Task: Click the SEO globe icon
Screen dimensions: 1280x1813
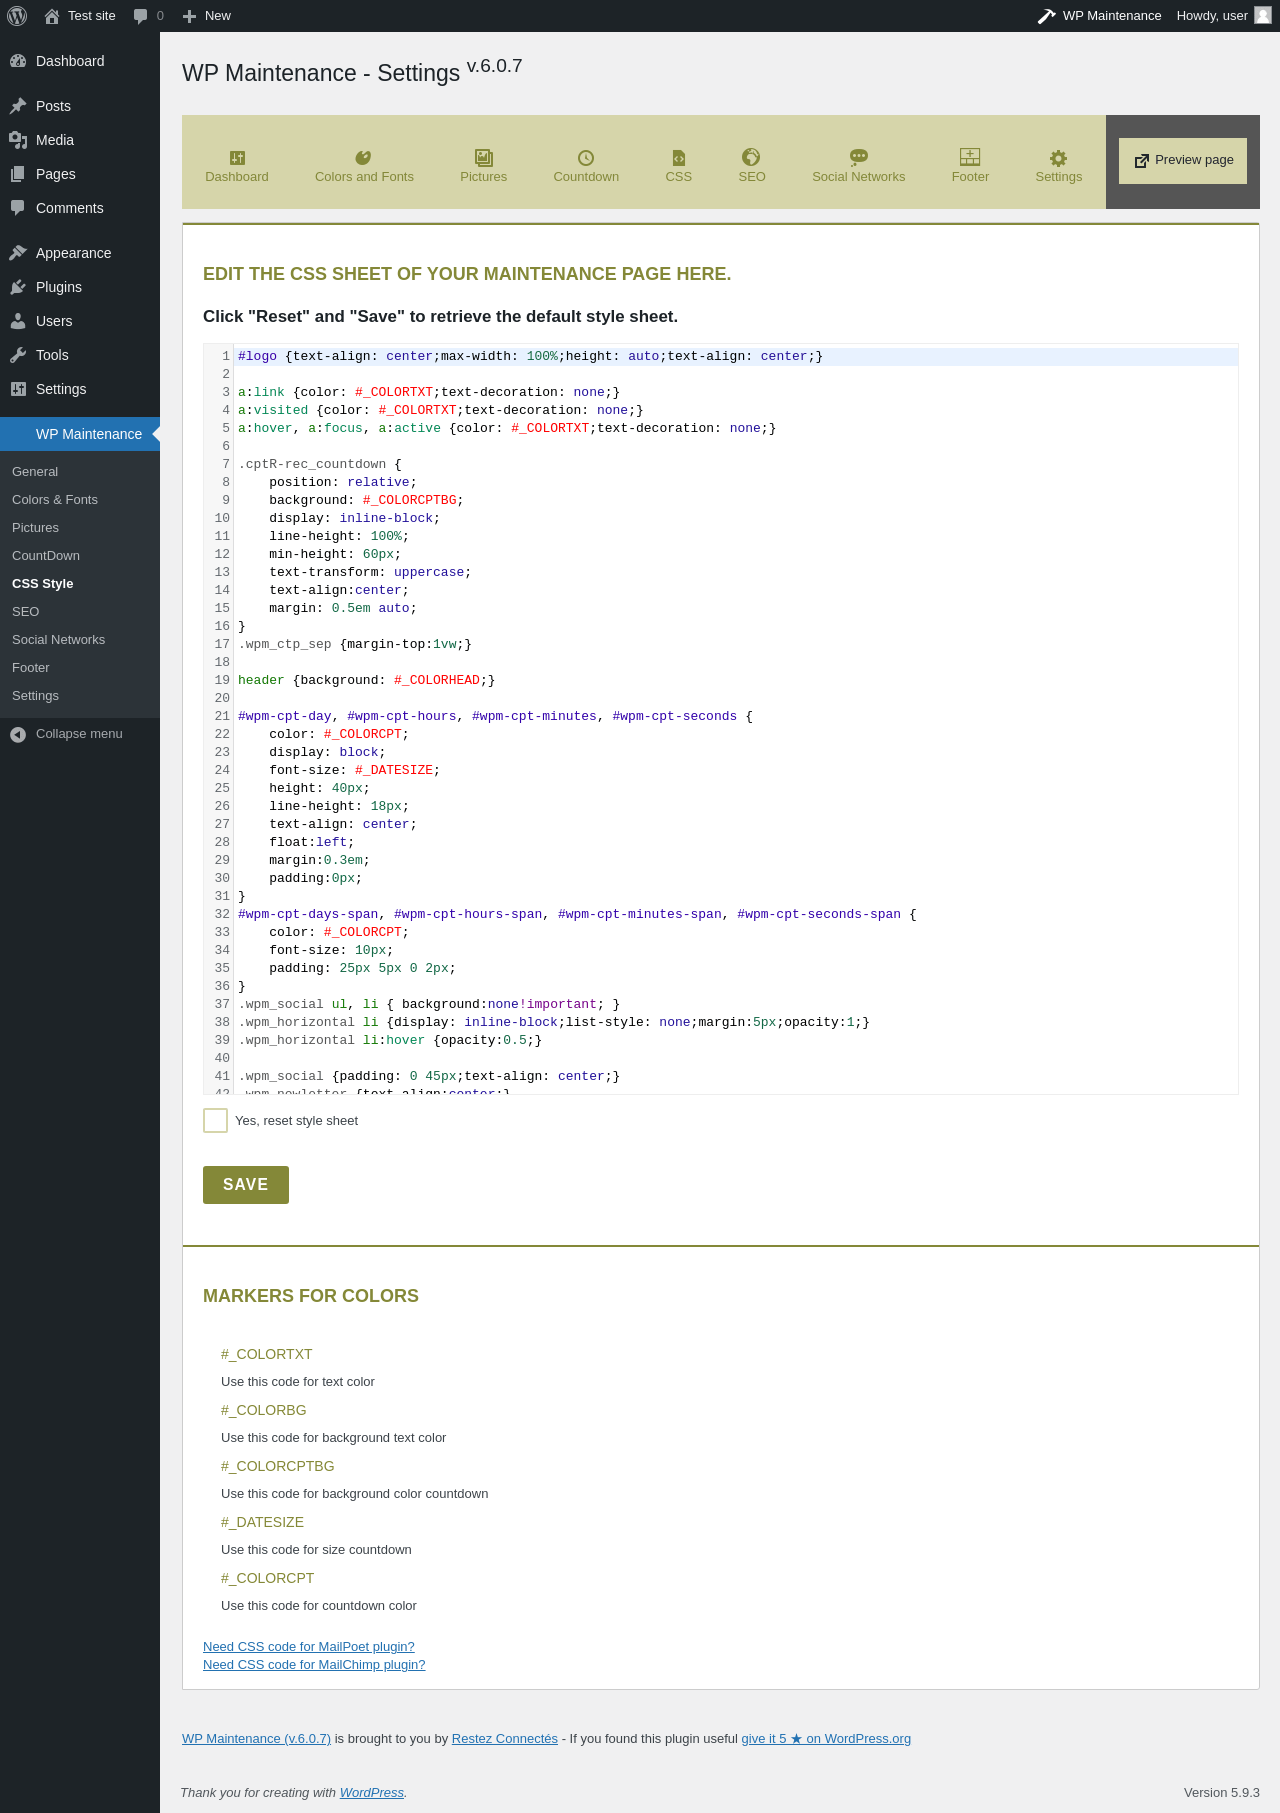Action: pyautogui.click(x=751, y=157)
